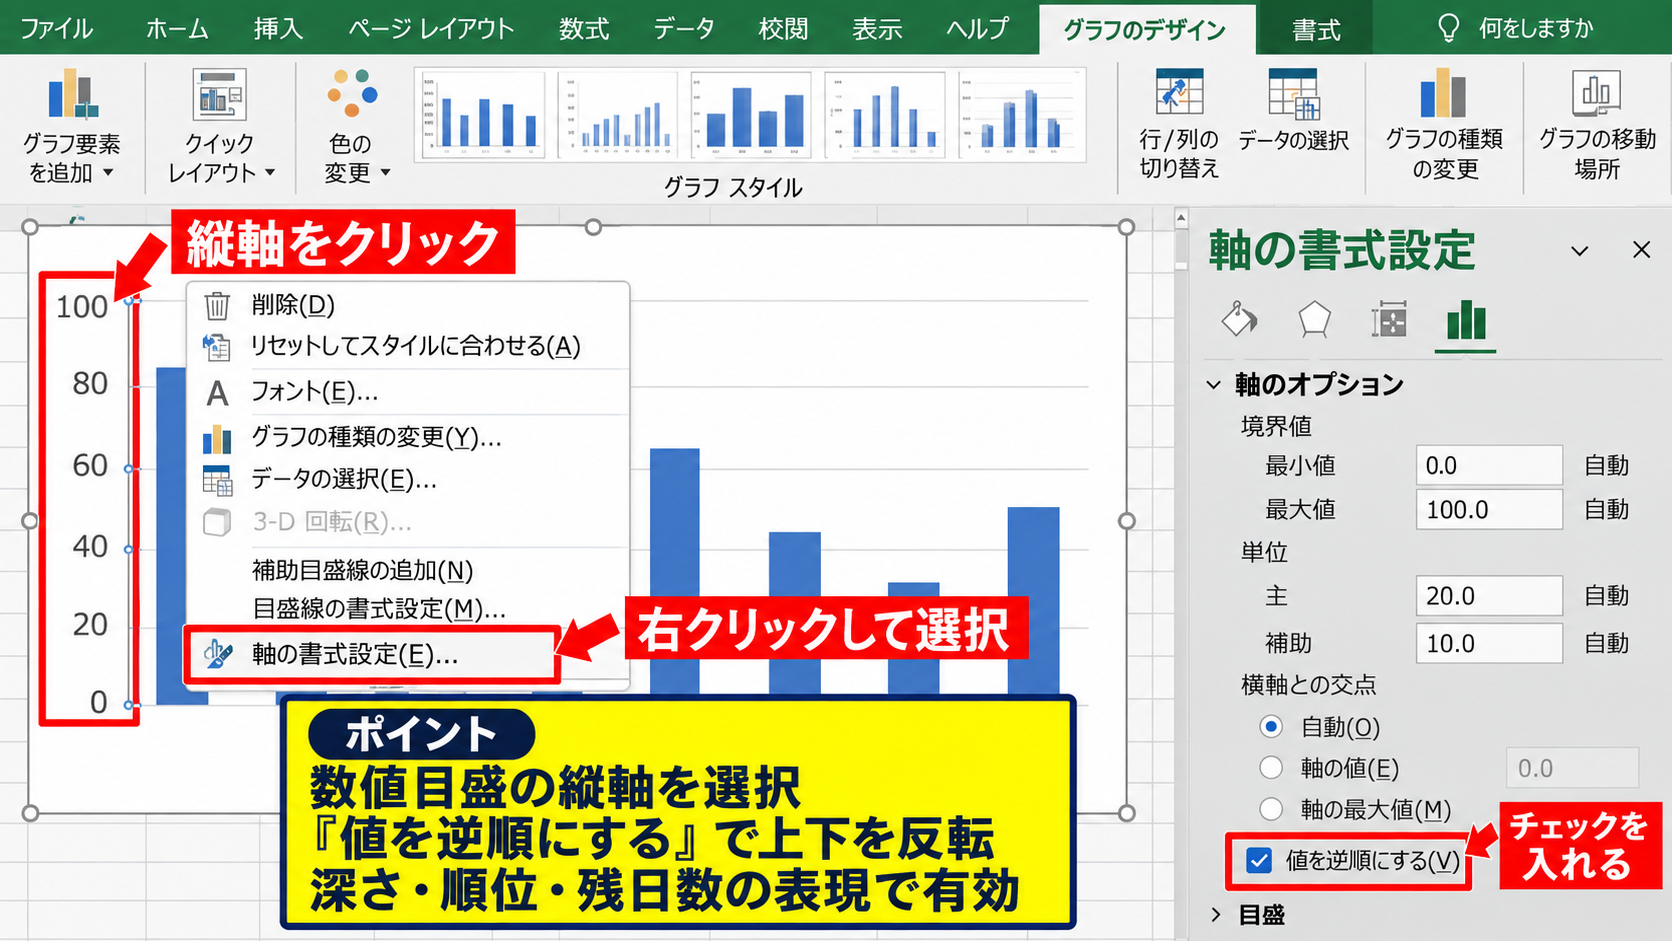Screen dimensions: 1672x941
Task: Open the size and properties icon tab
Action: click(x=1389, y=321)
